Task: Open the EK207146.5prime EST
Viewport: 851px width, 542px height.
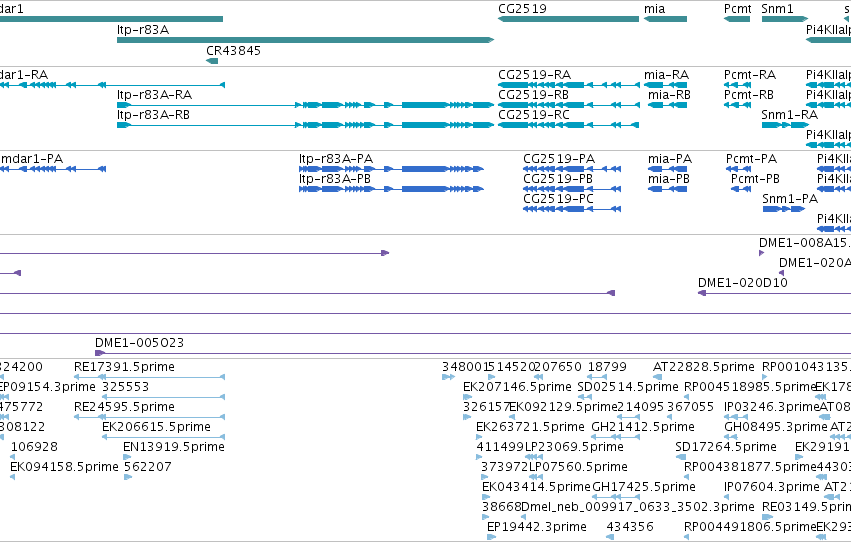Action: 467,397
